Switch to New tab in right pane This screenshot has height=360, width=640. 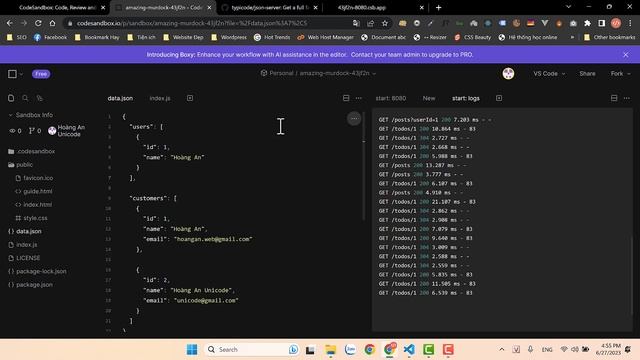(429, 98)
